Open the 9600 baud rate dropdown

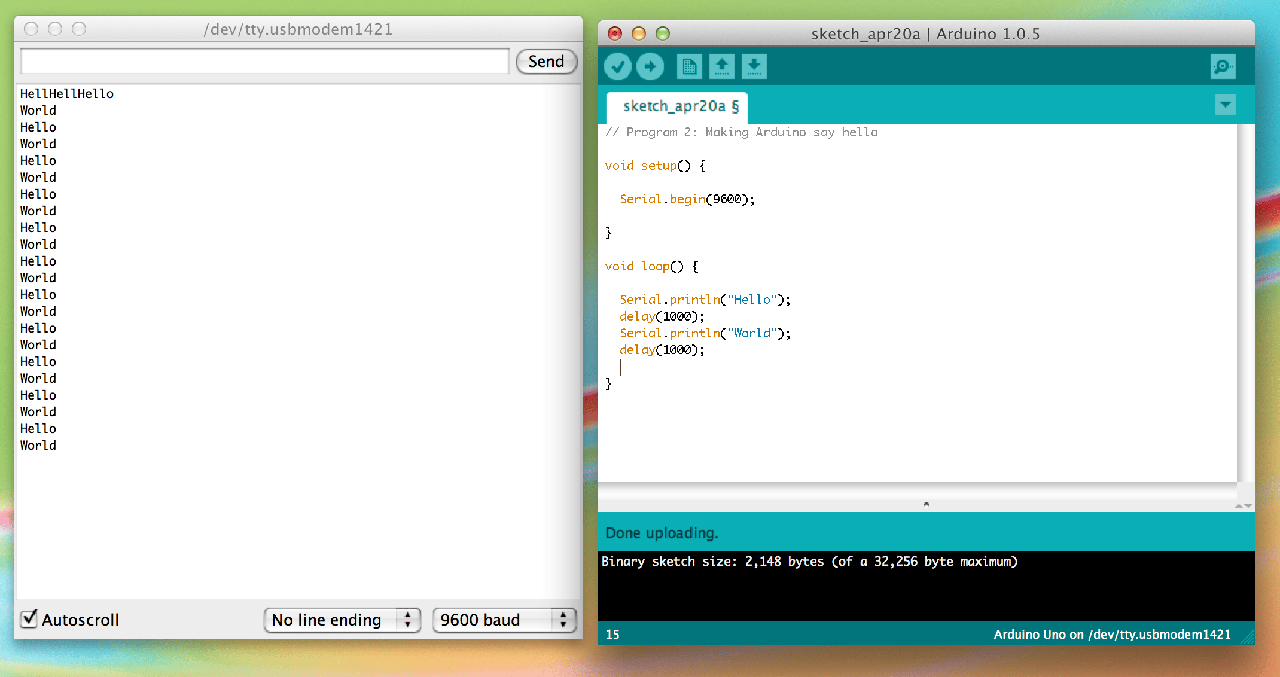505,620
